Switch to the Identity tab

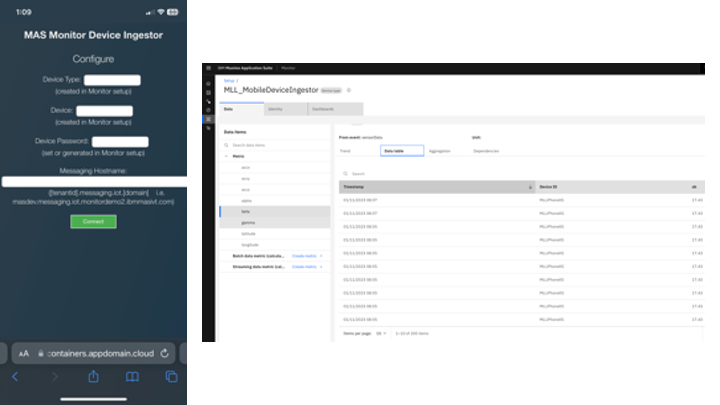(x=285, y=109)
